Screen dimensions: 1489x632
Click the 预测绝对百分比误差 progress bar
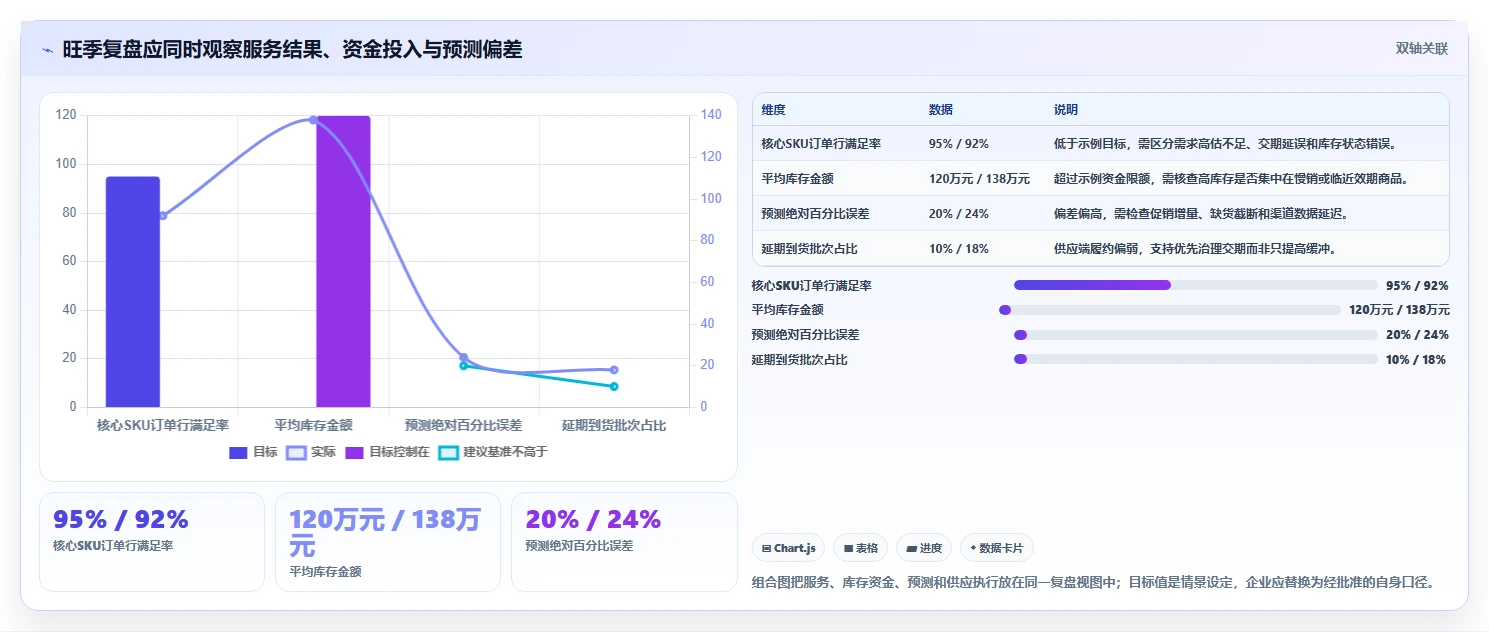pos(1196,335)
